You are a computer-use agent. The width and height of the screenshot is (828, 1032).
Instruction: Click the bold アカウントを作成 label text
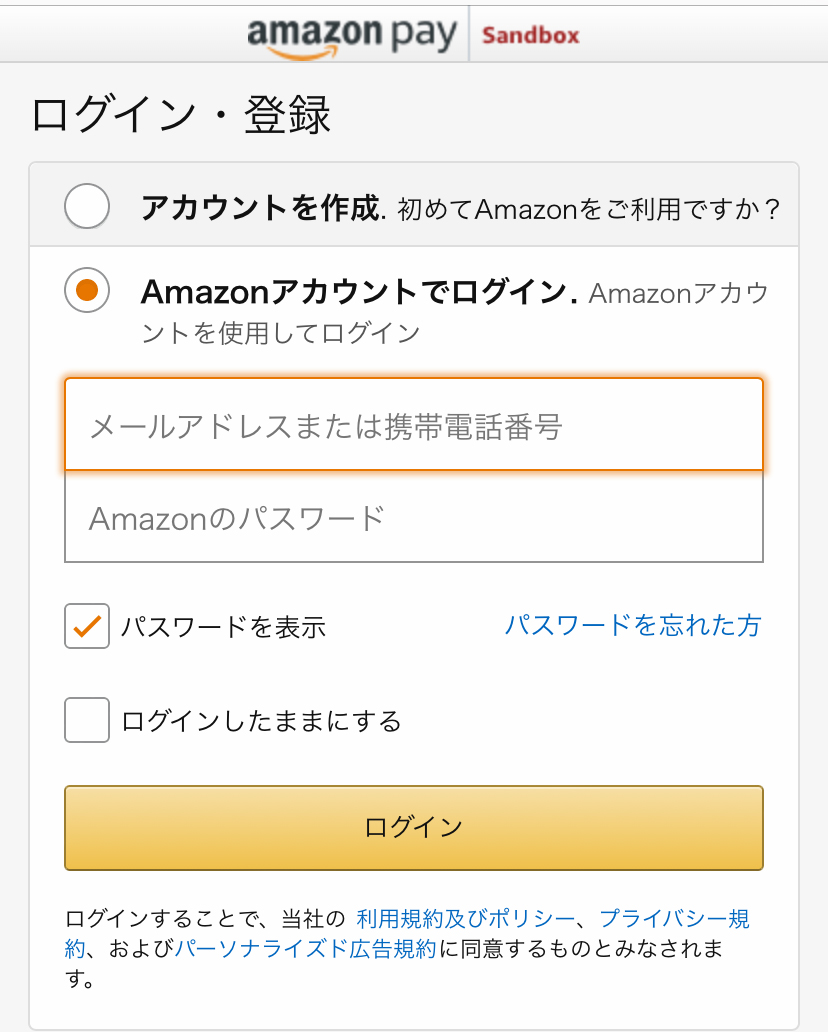260,208
